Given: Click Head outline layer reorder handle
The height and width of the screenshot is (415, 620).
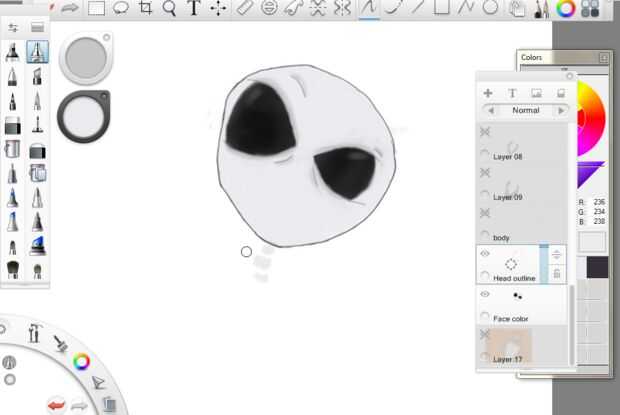Looking at the screenshot, I should 557,255.
